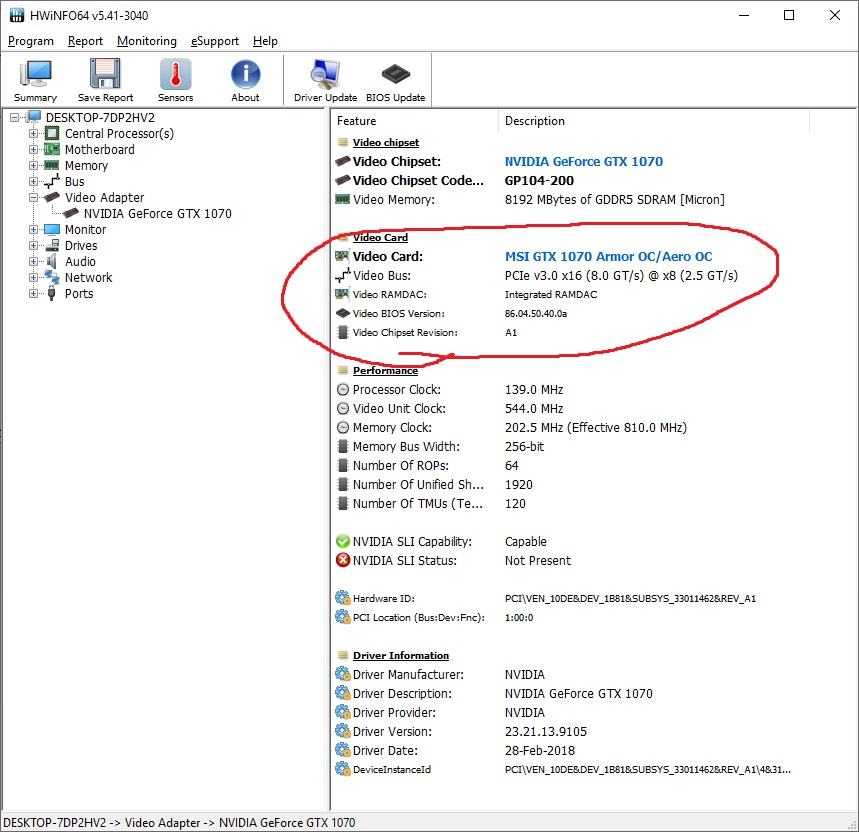Collapse the DESKTOP-7DP2HV2 root node
This screenshot has height=832, width=859.
15,117
